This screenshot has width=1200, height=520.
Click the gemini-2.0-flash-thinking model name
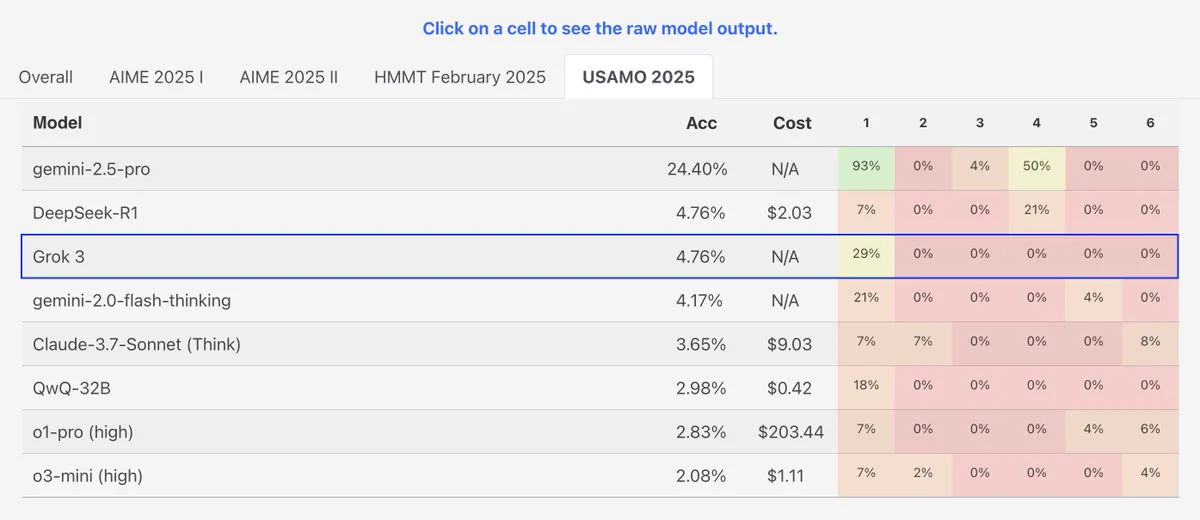(x=131, y=300)
